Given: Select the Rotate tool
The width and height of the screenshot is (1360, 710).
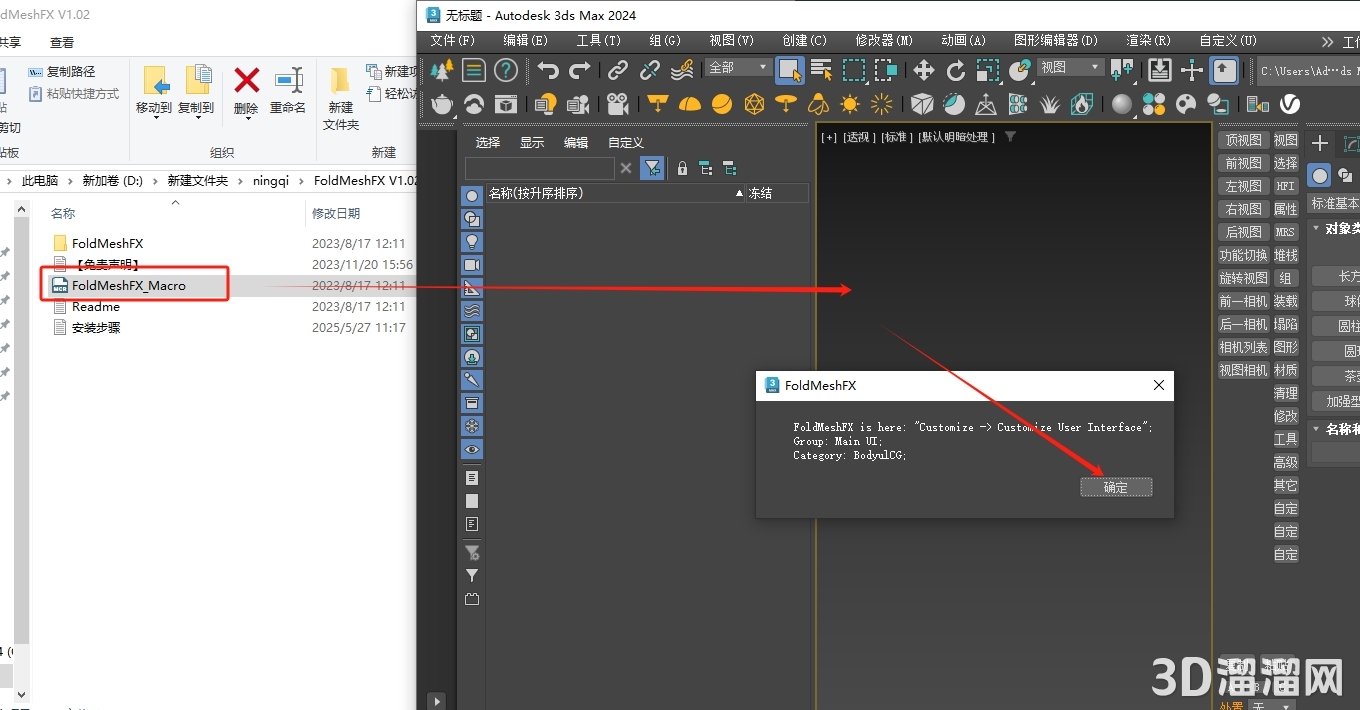Looking at the screenshot, I should pos(956,70).
